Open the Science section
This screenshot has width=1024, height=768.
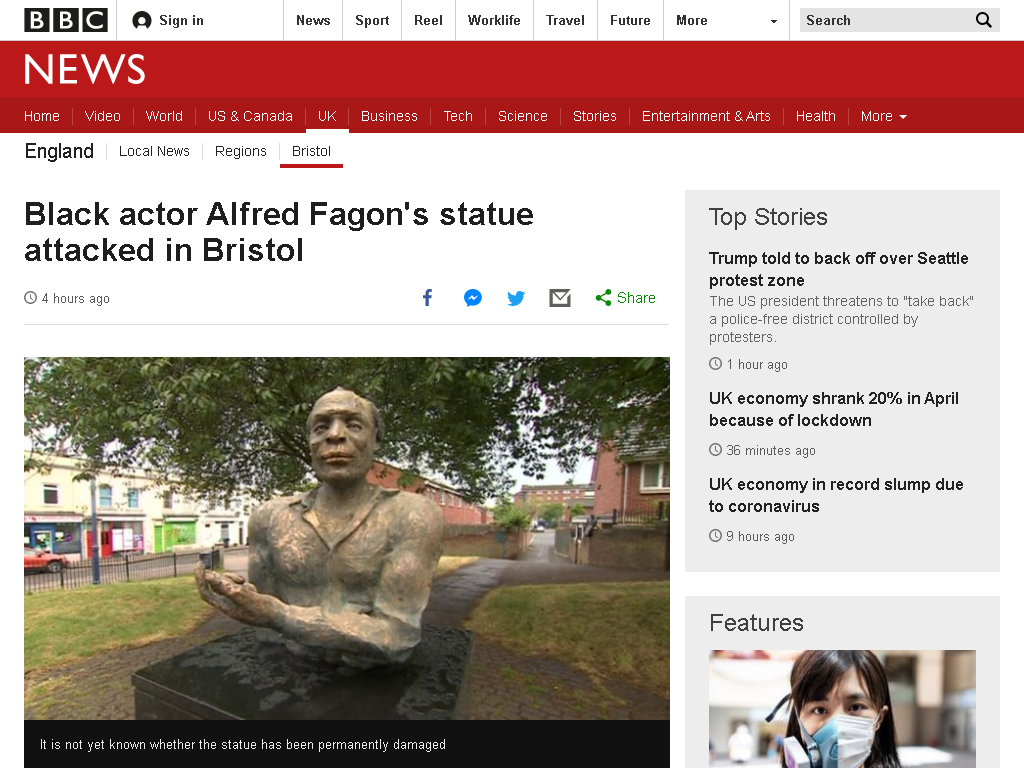[522, 116]
